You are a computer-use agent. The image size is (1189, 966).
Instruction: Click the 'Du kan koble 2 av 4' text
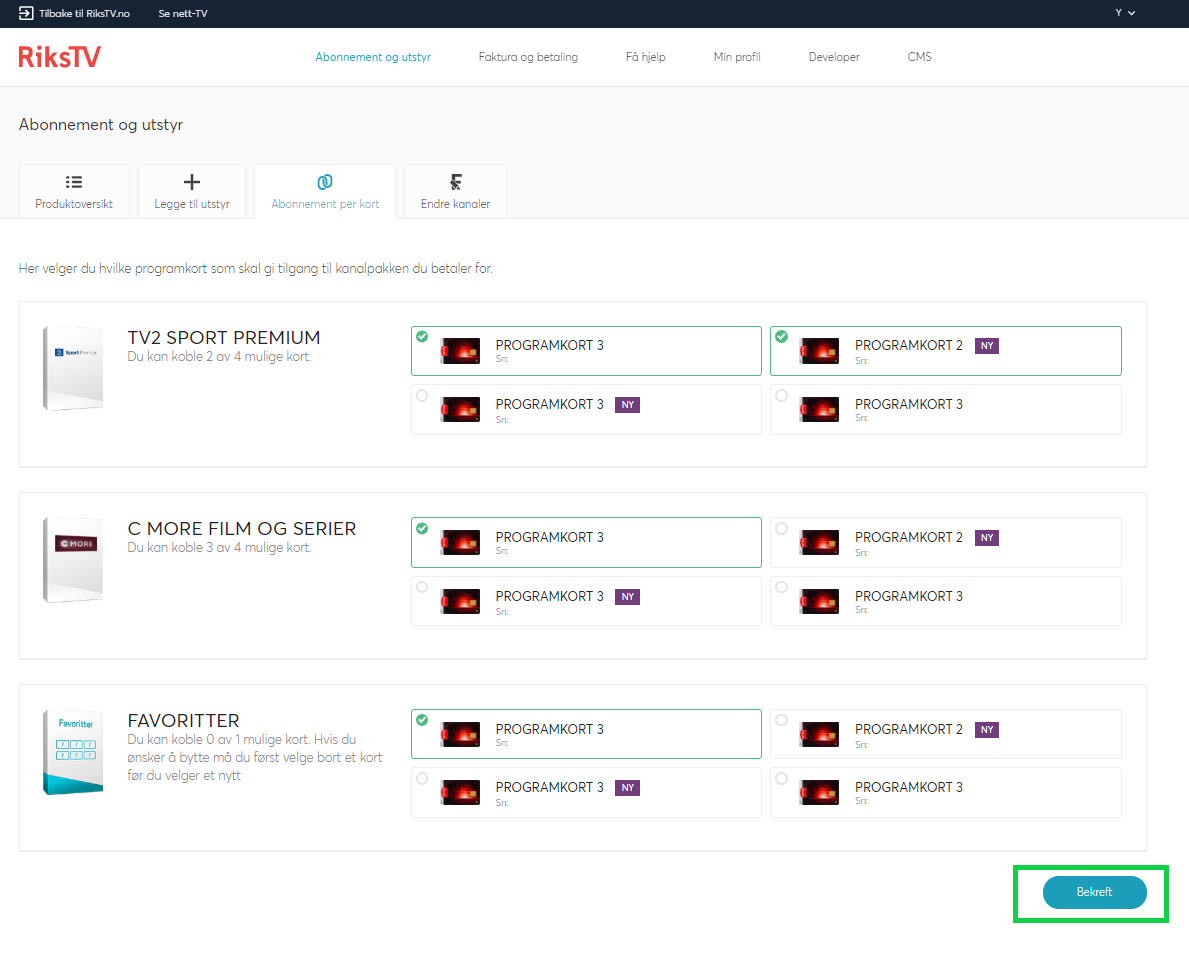coord(219,356)
